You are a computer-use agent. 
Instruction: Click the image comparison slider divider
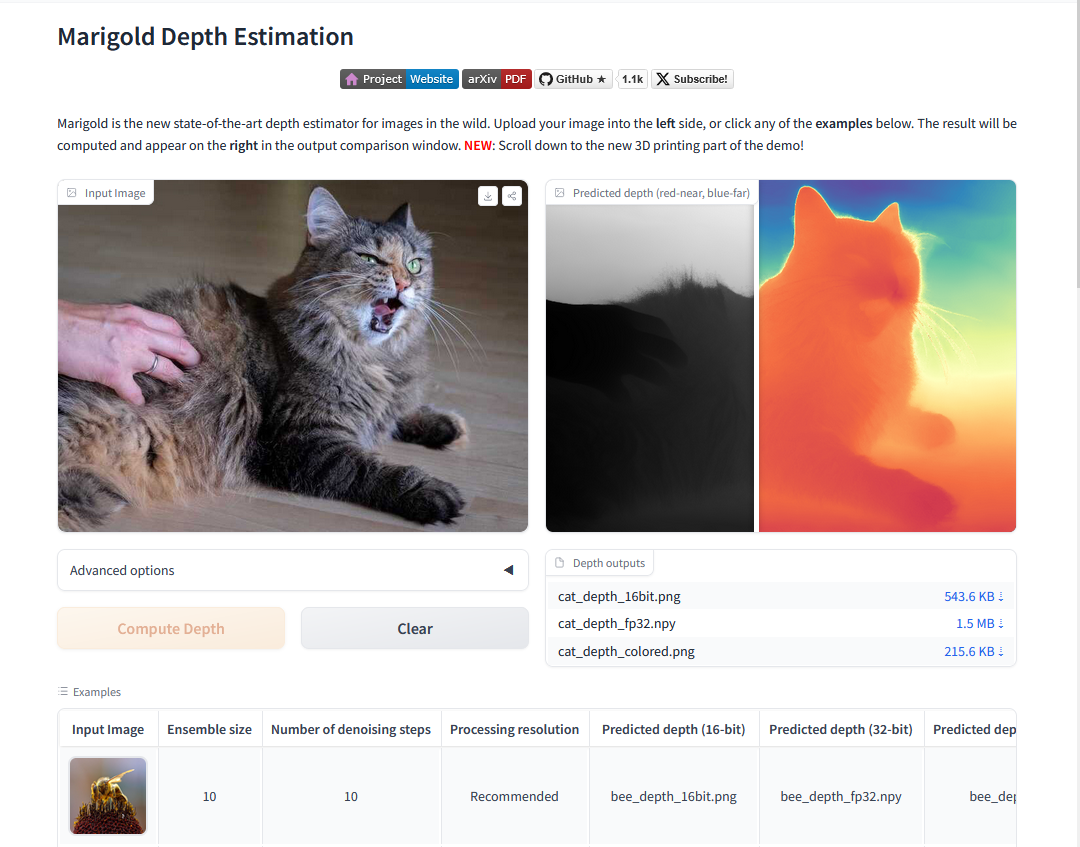pyautogui.click(x=756, y=356)
